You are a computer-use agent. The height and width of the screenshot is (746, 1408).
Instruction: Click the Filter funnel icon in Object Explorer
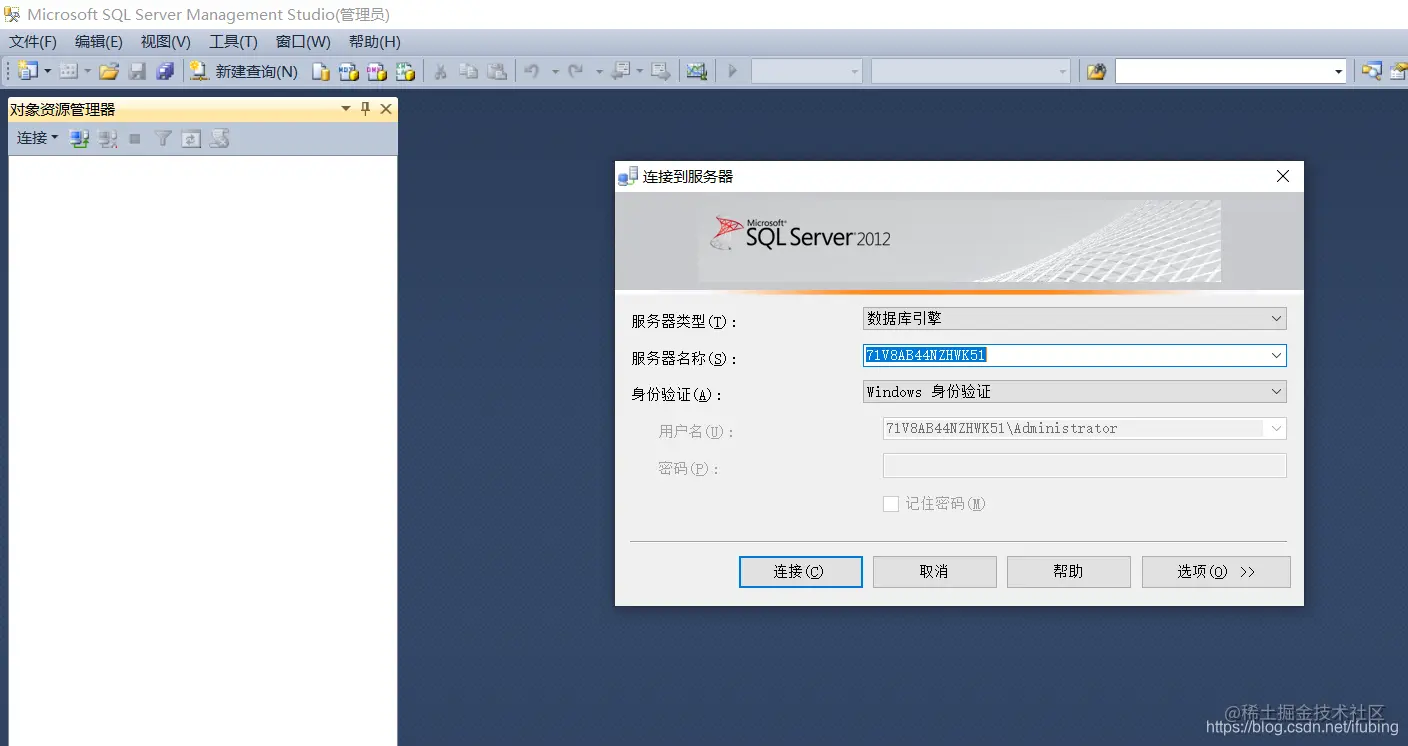(163, 138)
